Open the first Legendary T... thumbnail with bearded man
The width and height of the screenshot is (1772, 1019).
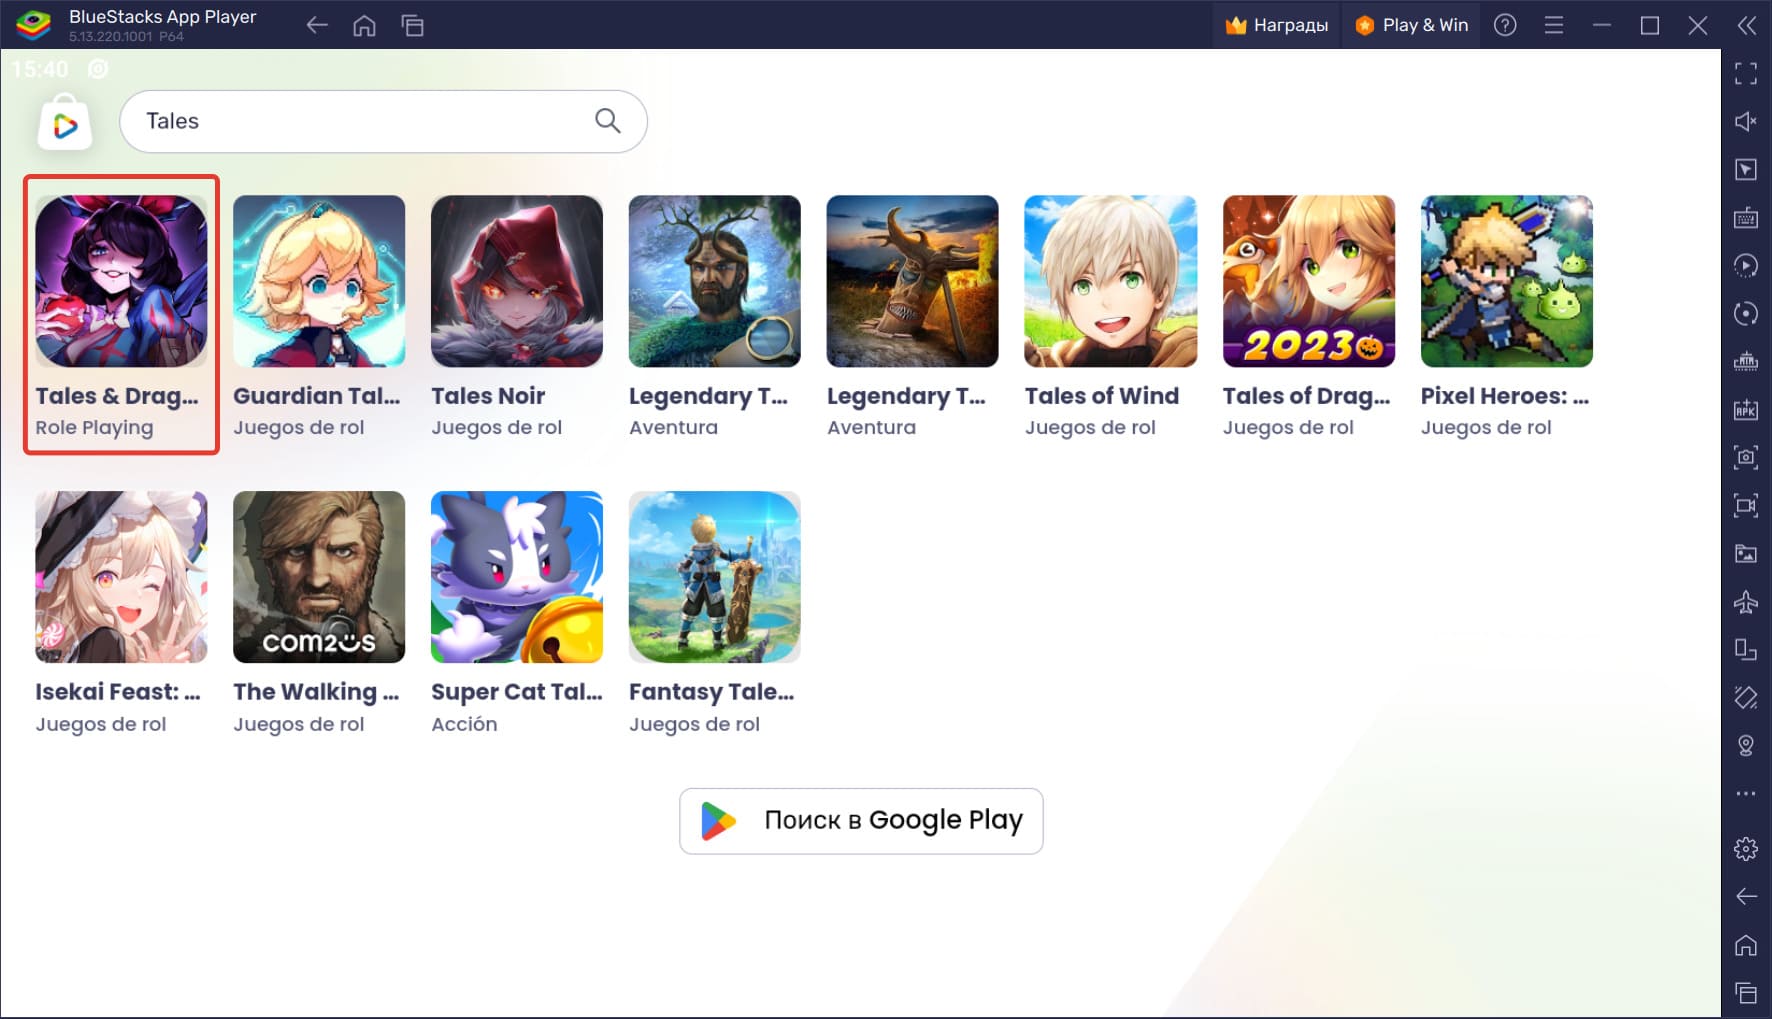(x=715, y=281)
